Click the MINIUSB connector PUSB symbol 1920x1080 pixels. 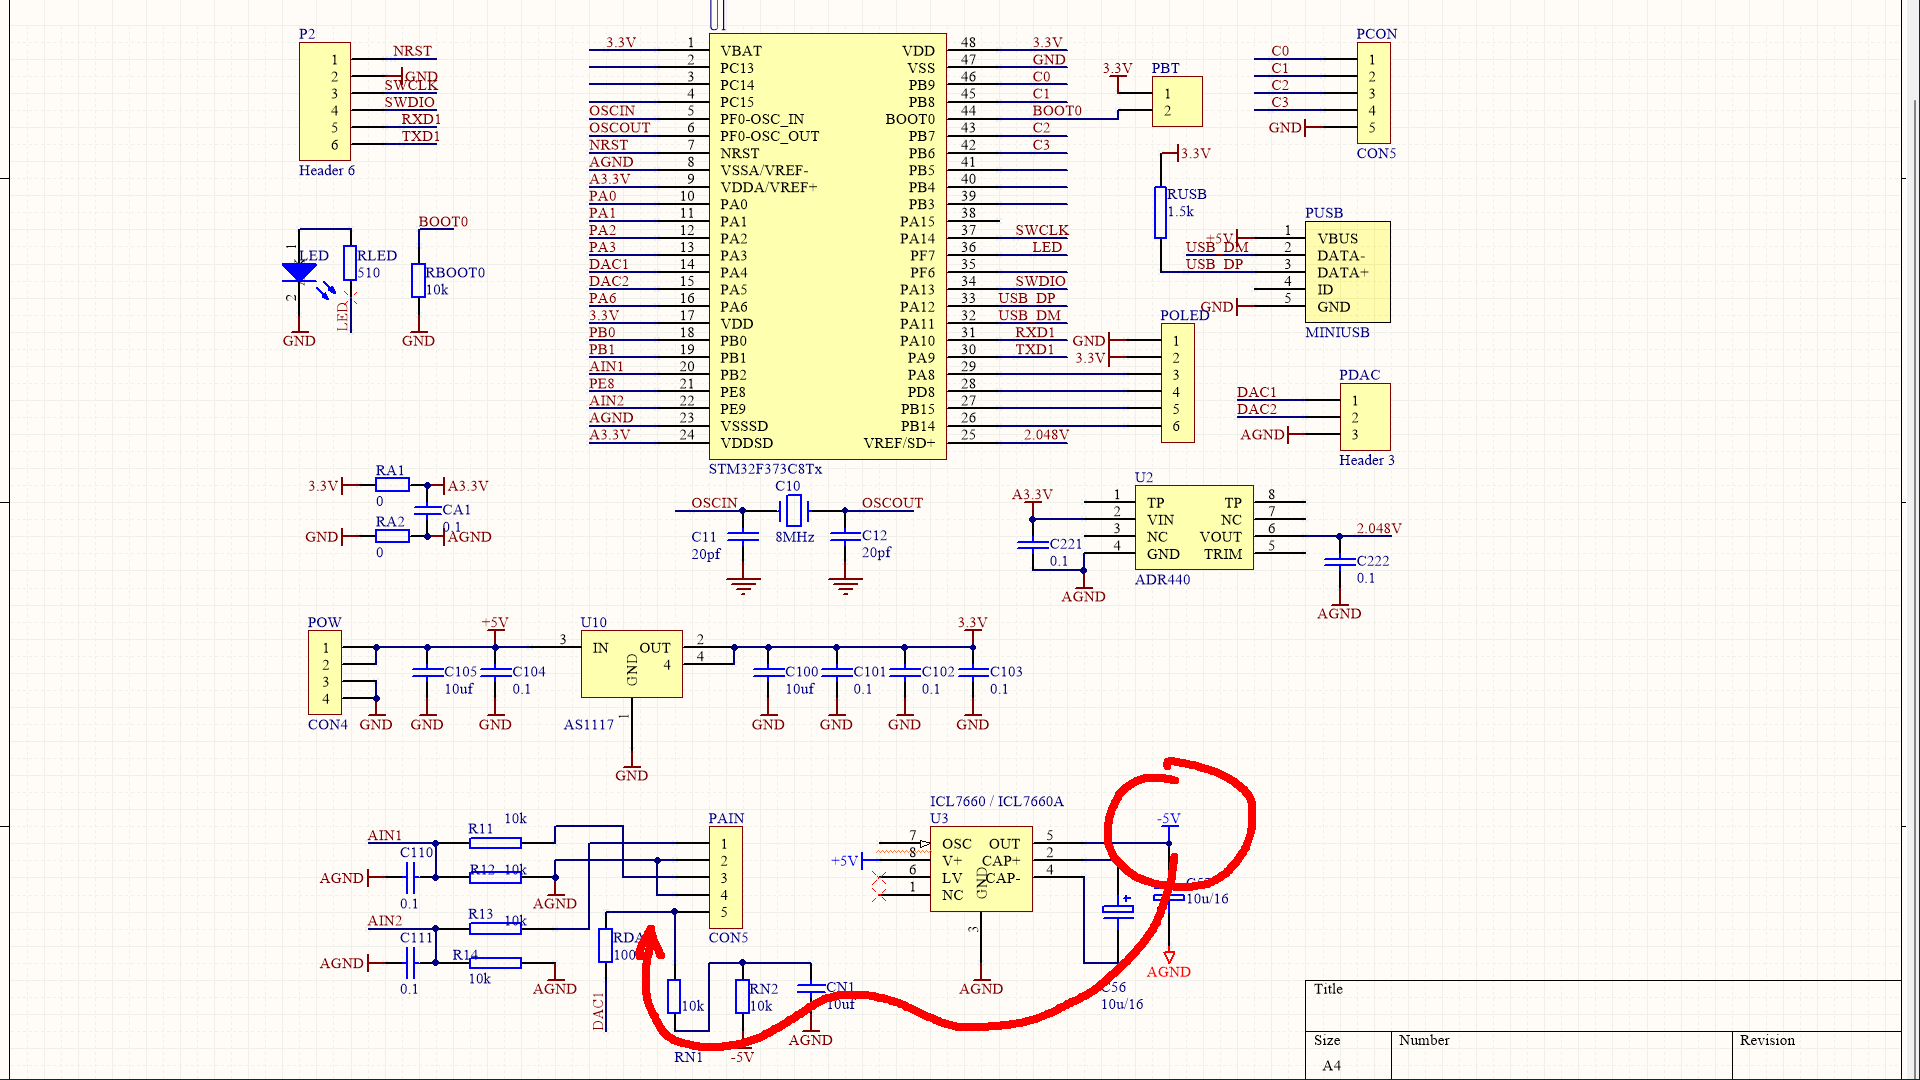(x=1347, y=272)
